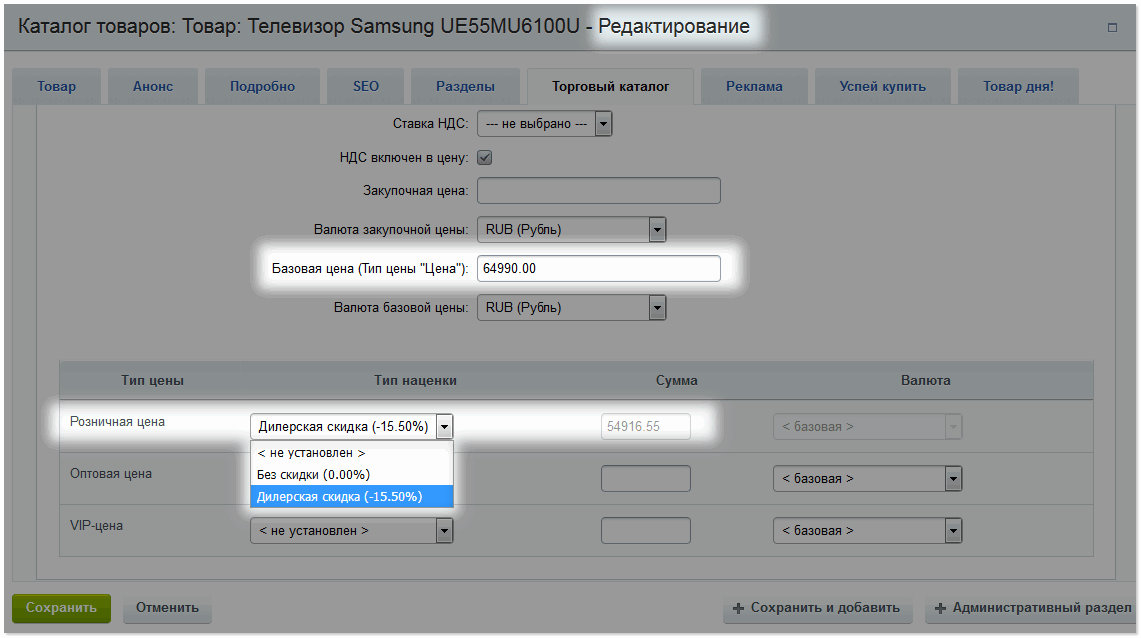Pick Дилерская скидка (-15.50%) in the open list

351,496
